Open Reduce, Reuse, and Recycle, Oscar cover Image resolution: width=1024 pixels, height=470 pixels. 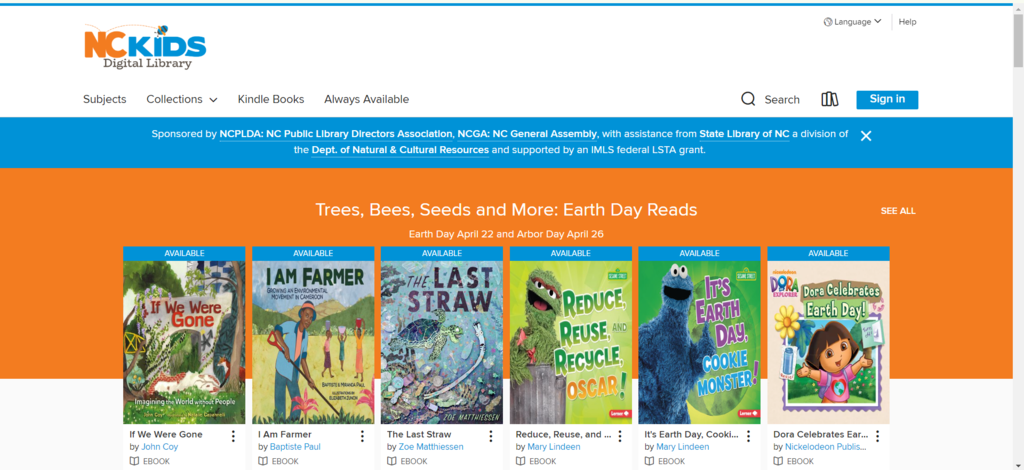point(571,343)
